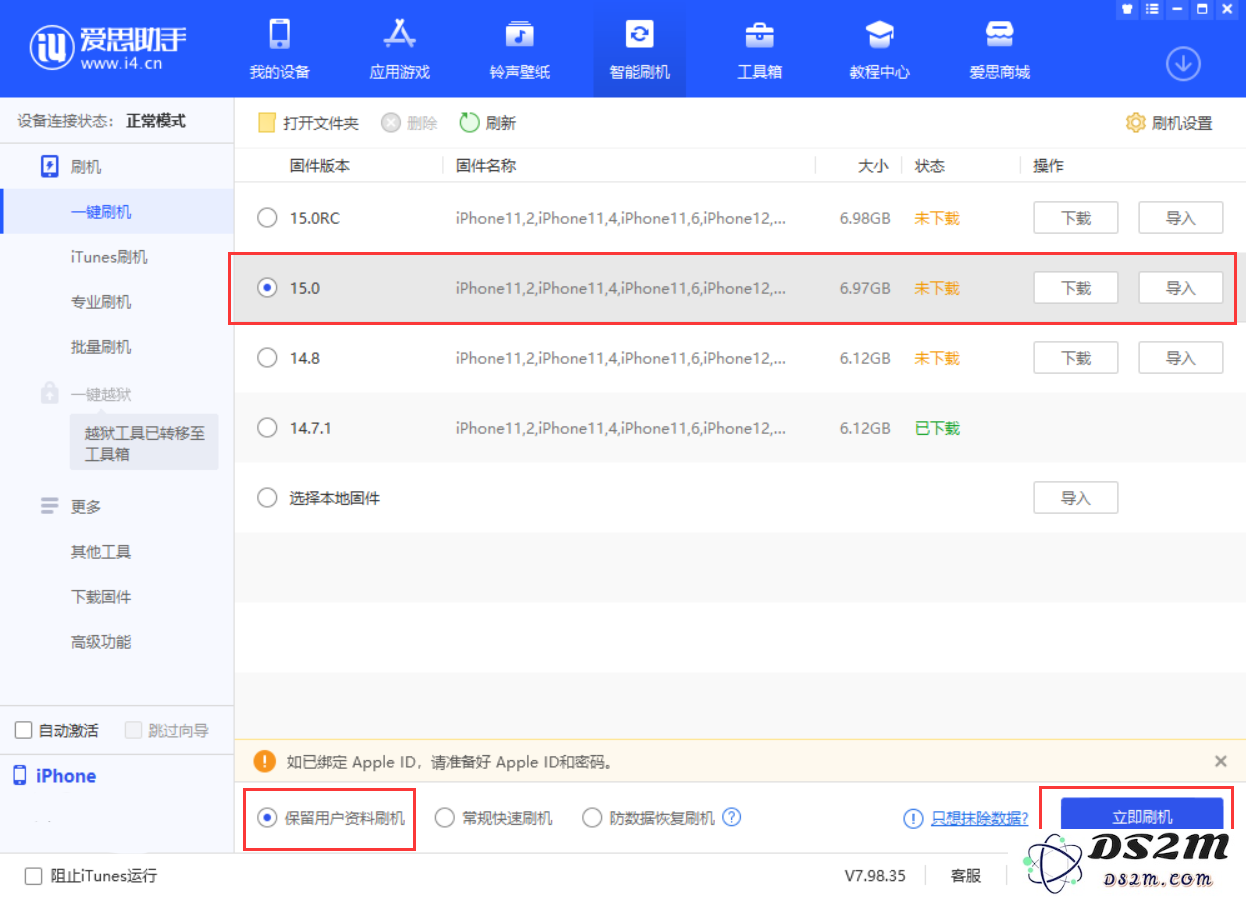Click the orange Apple ID warning icon
This screenshot has height=897, width=1246.
pyautogui.click(x=264, y=761)
